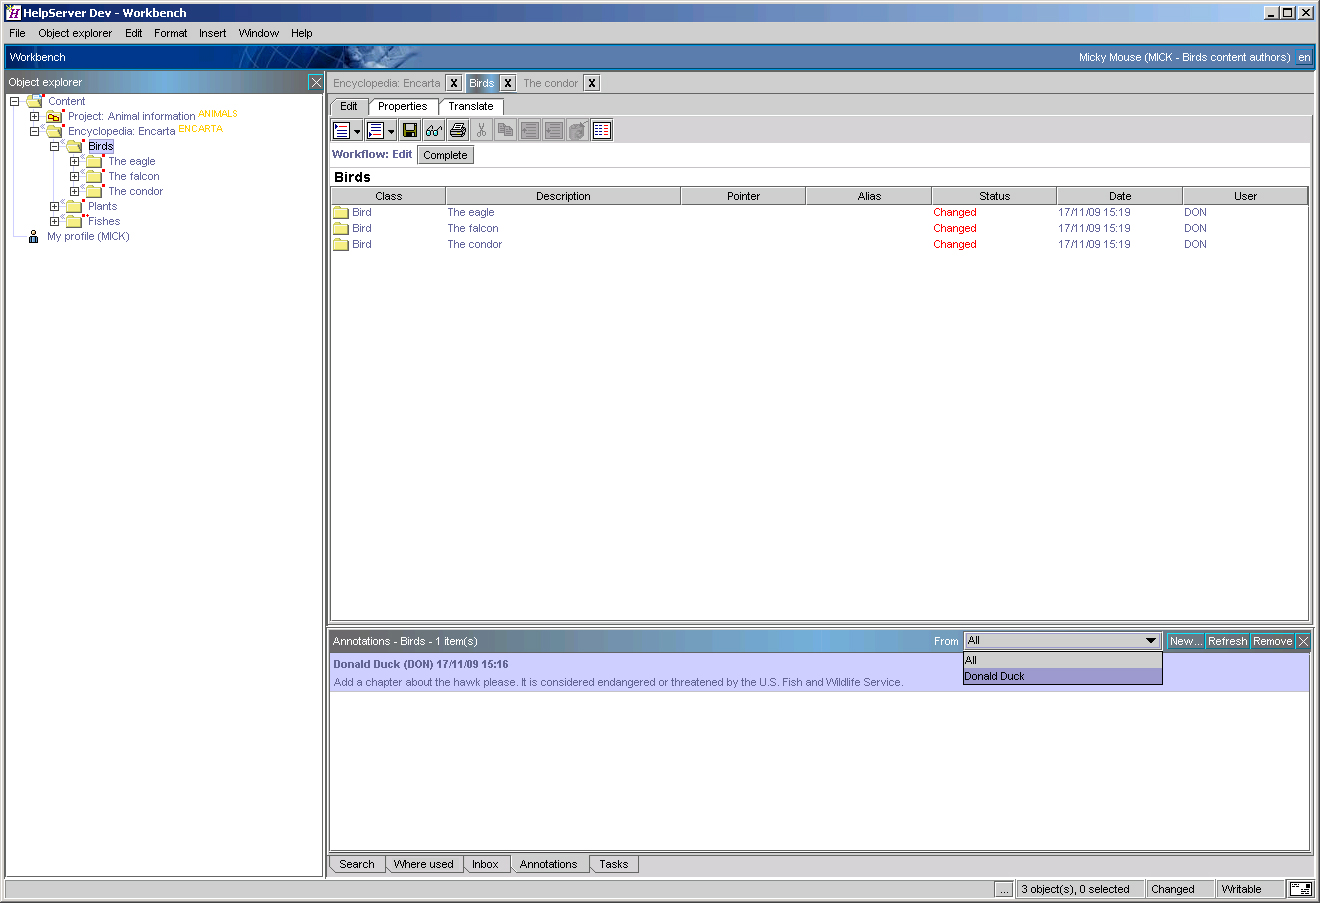Select My profile (MICK) in tree
Viewport: 1320px width, 903px height.
pyautogui.click(x=88, y=236)
